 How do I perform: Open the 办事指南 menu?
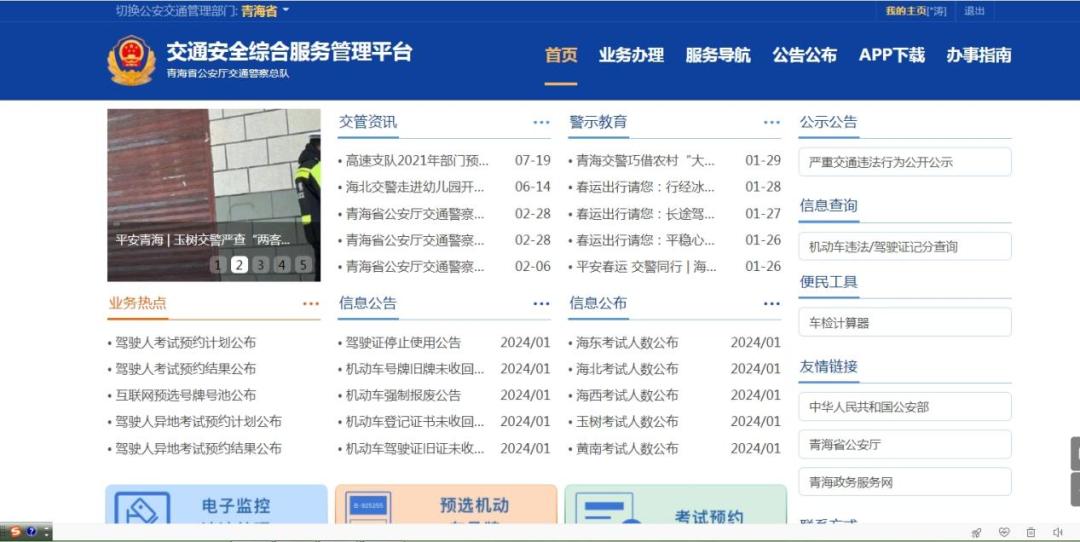(979, 55)
